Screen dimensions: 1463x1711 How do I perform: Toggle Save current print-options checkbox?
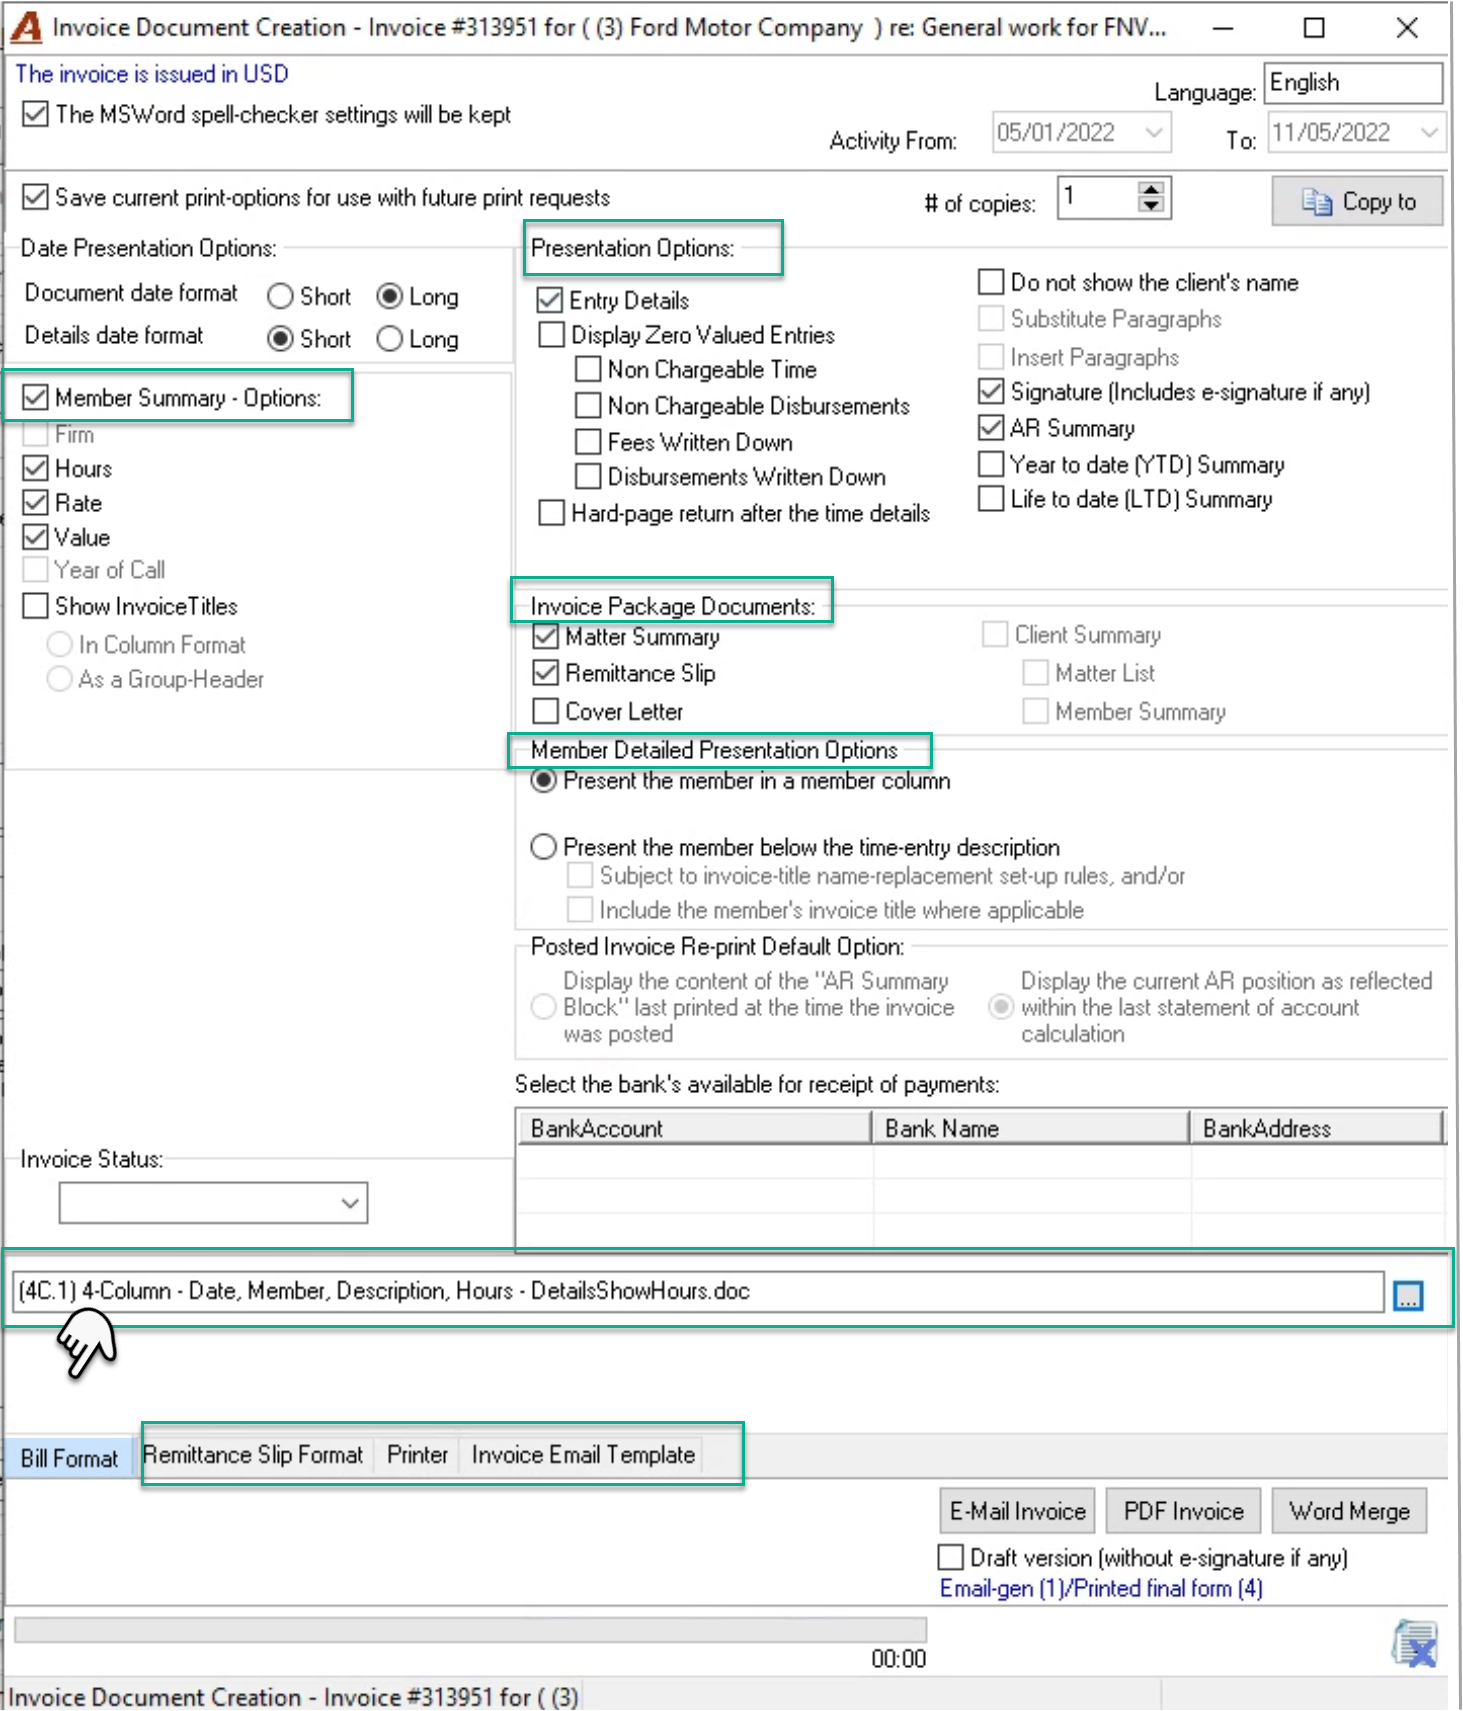coord(35,197)
